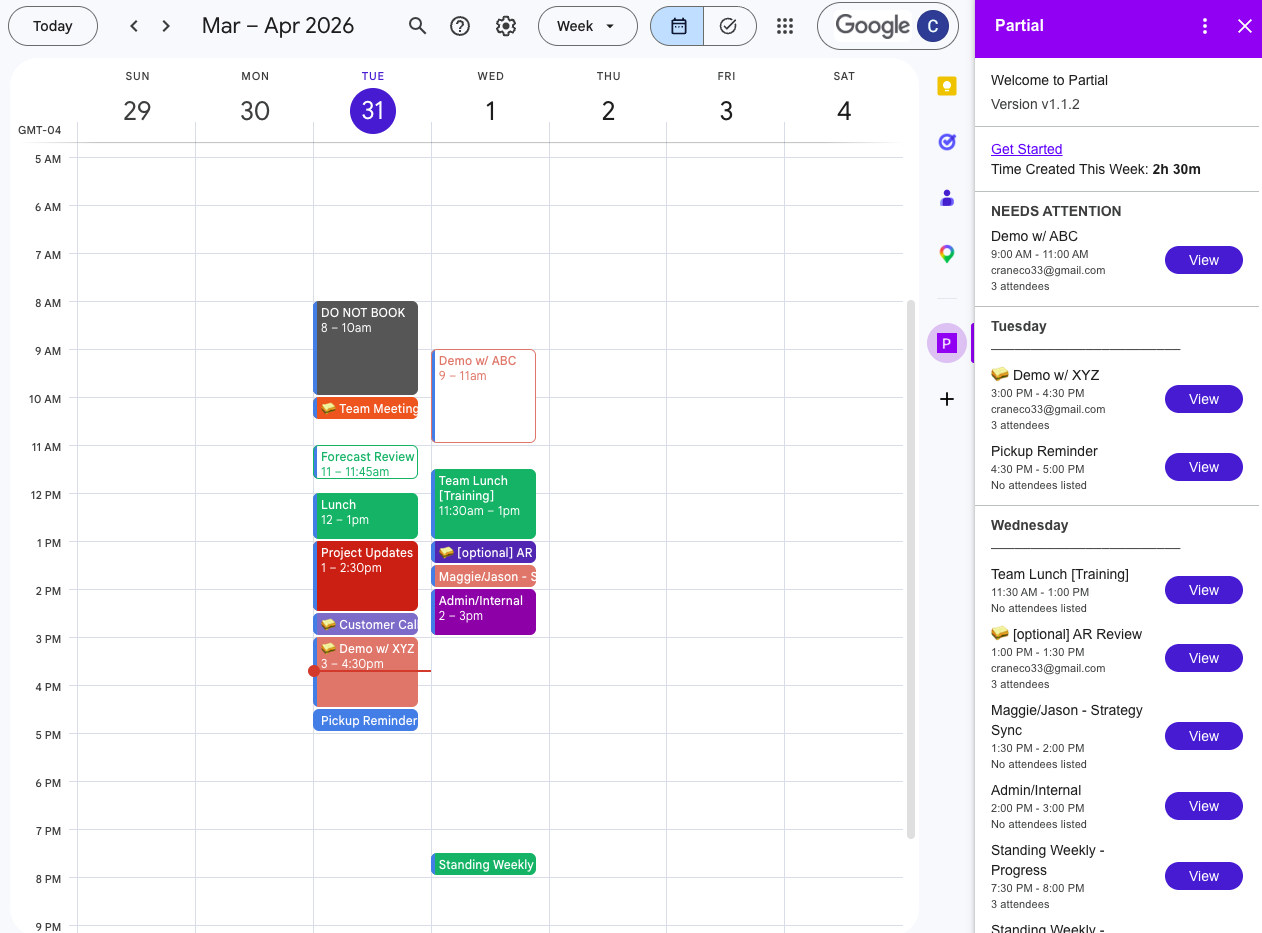Viewport: 1262px width, 933px height.
Task: View the Pickup Reminder entry
Action: point(1204,467)
